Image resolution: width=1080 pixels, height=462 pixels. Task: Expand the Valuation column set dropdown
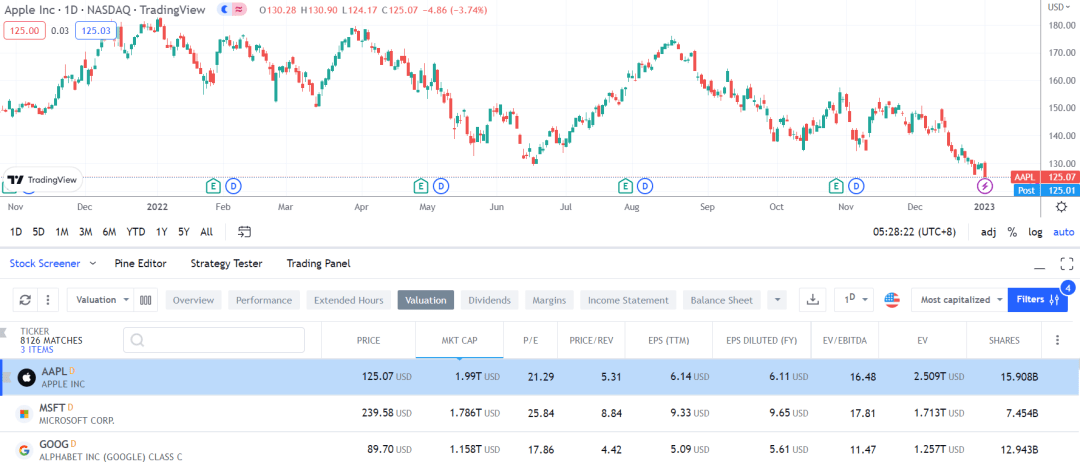pos(101,300)
